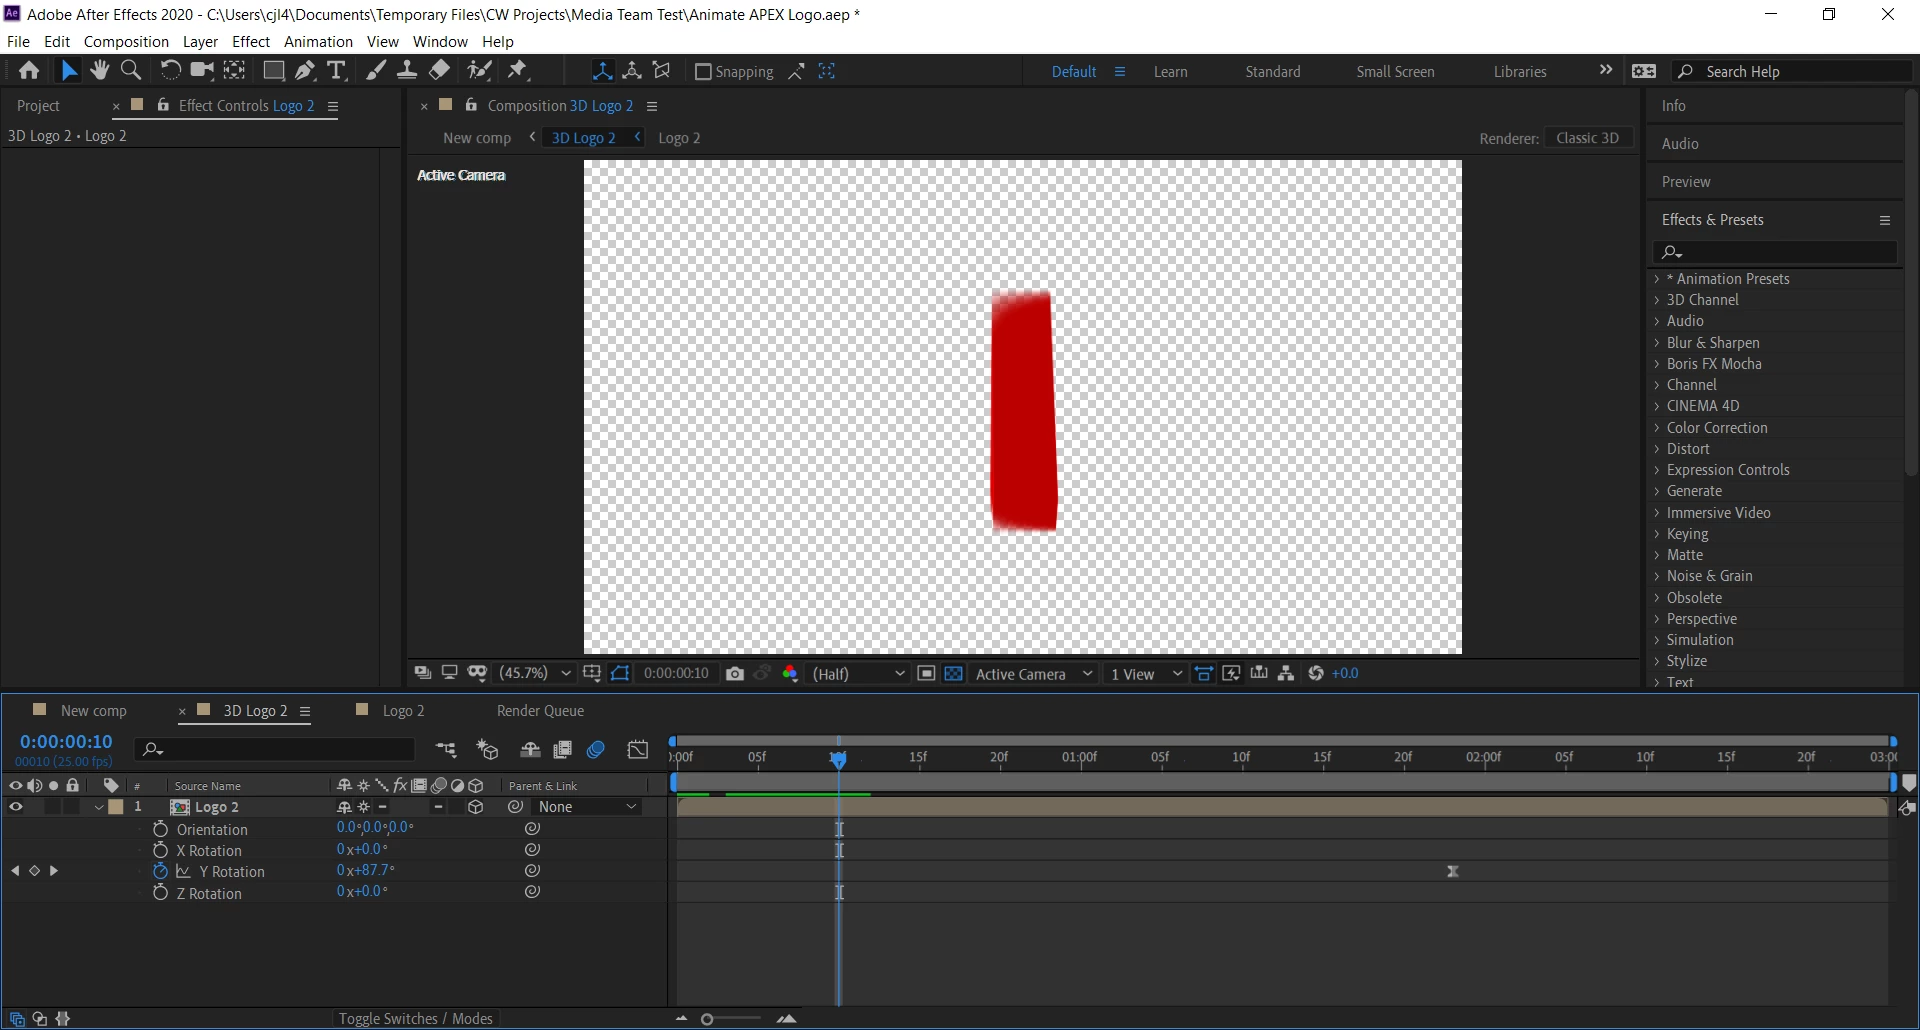Open the Animation menu
This screenshot has width=1920, height=1030.
click(x=318, y=42)
